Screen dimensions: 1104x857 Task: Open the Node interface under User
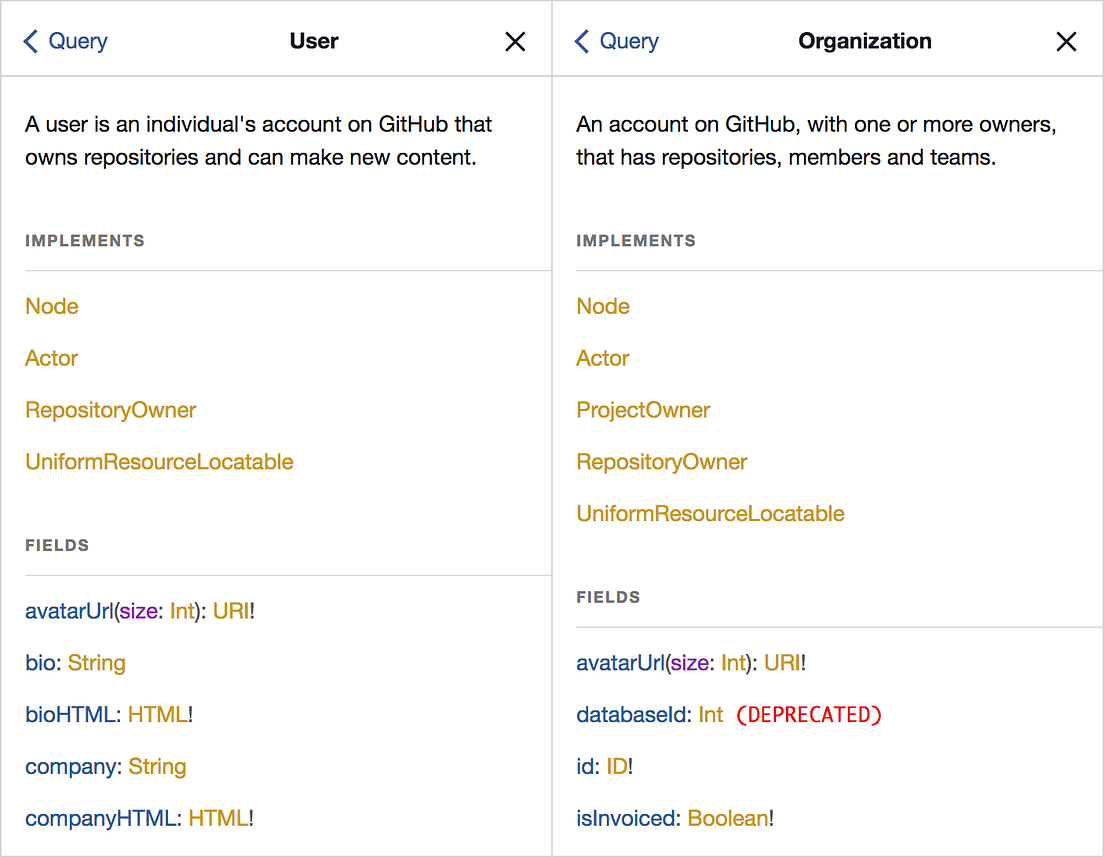point(51,306)
